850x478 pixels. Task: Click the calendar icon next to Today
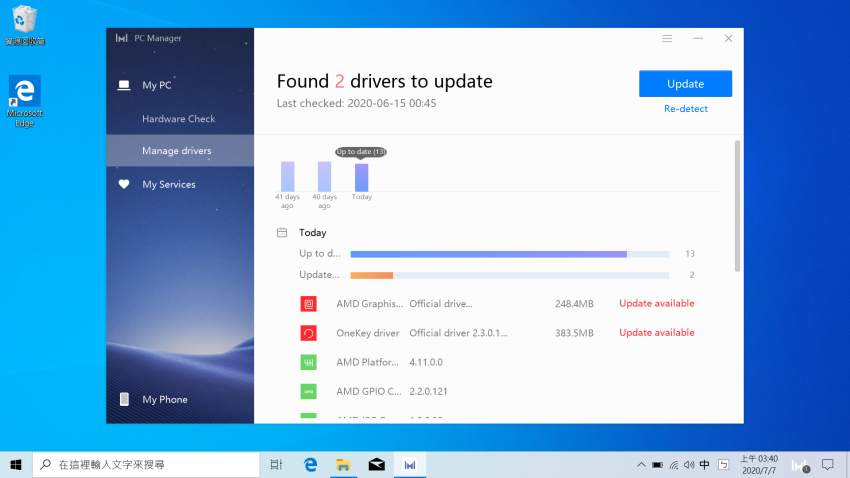tap(282, 232)
